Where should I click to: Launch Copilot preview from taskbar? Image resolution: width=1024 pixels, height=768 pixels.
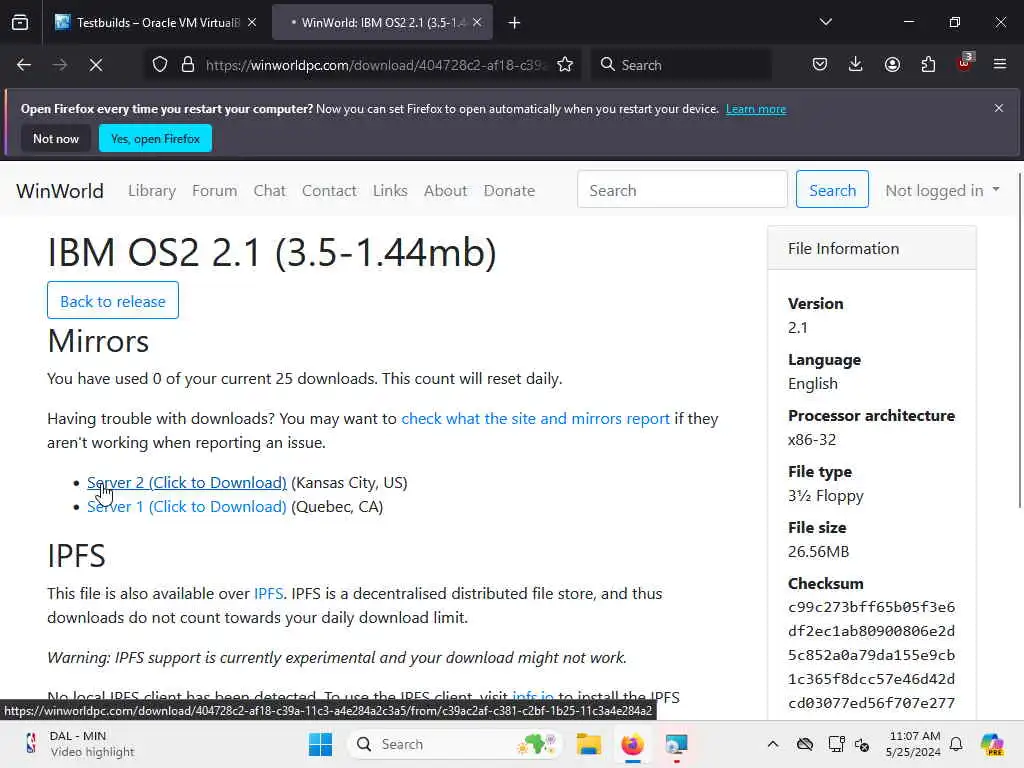(x=992, y=744)
